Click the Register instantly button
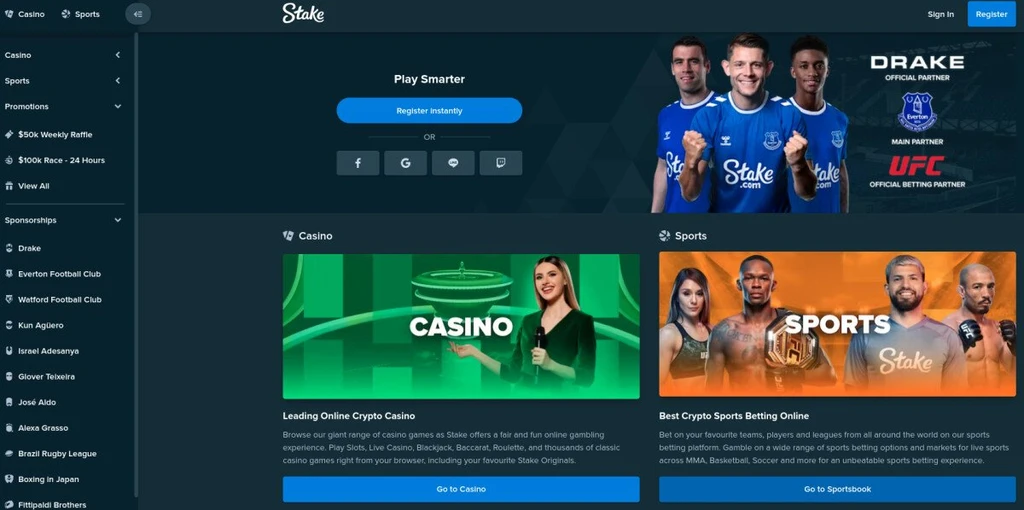The height and width of the screenshot is (510, 1024). click(429, 111)
